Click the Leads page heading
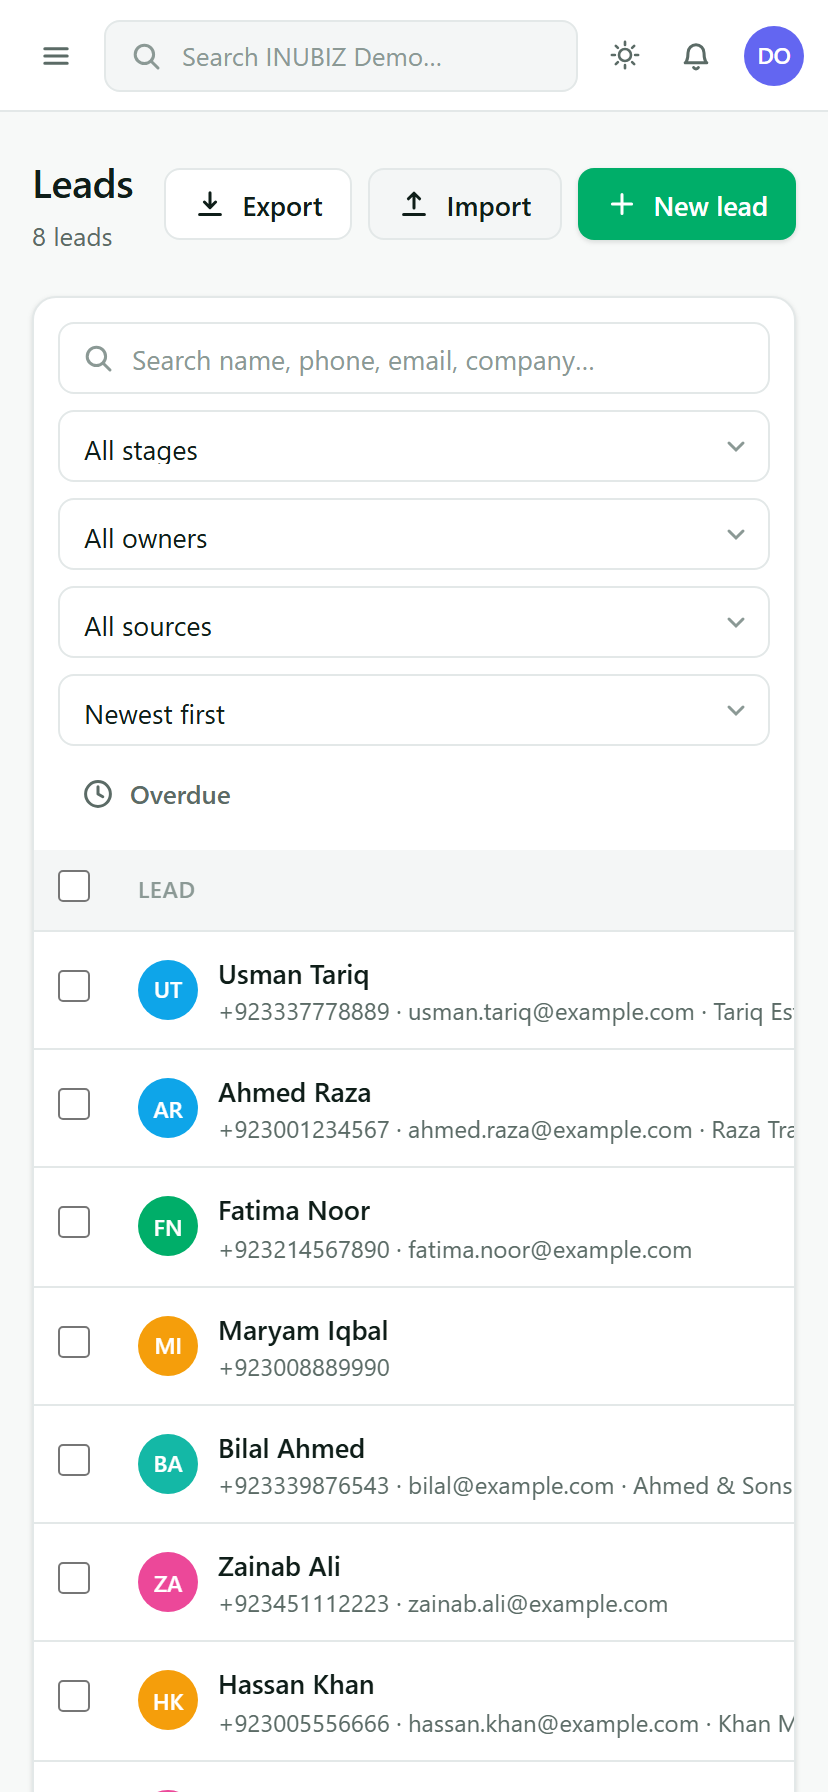The height and width of the screenshot is (1792, 828). (x=83, y=185)
